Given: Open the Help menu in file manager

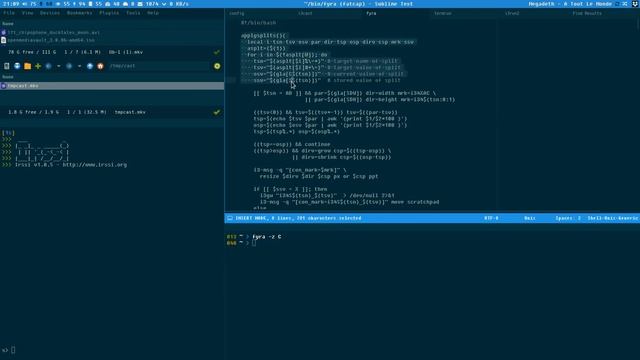Looking at the screenshot, I should [x=153, y=13].
